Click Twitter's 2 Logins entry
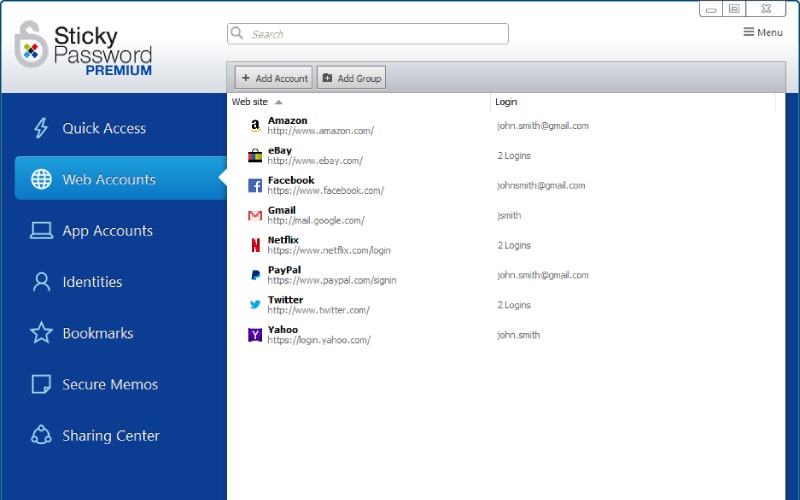800x500 pixels. coord(514,305)
